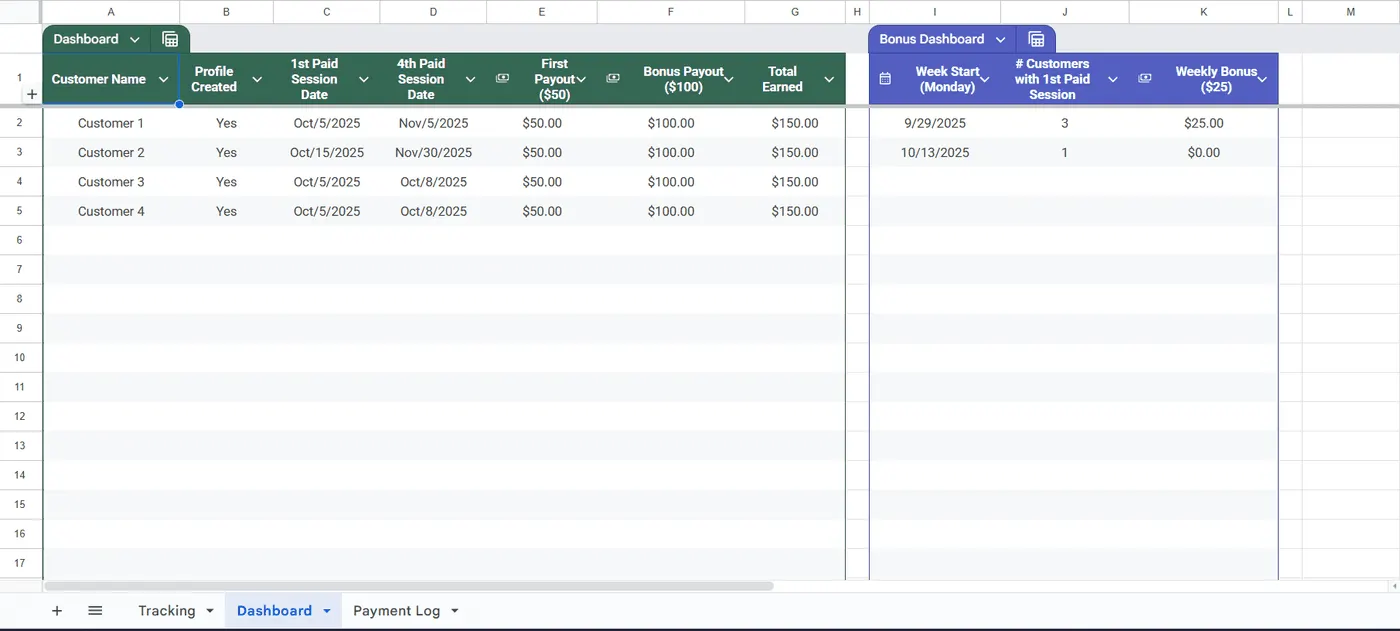Viewport: 1400px width, 631px height.
Task: Select the Customer 3 cell
Action: click(x=111, y=182)
